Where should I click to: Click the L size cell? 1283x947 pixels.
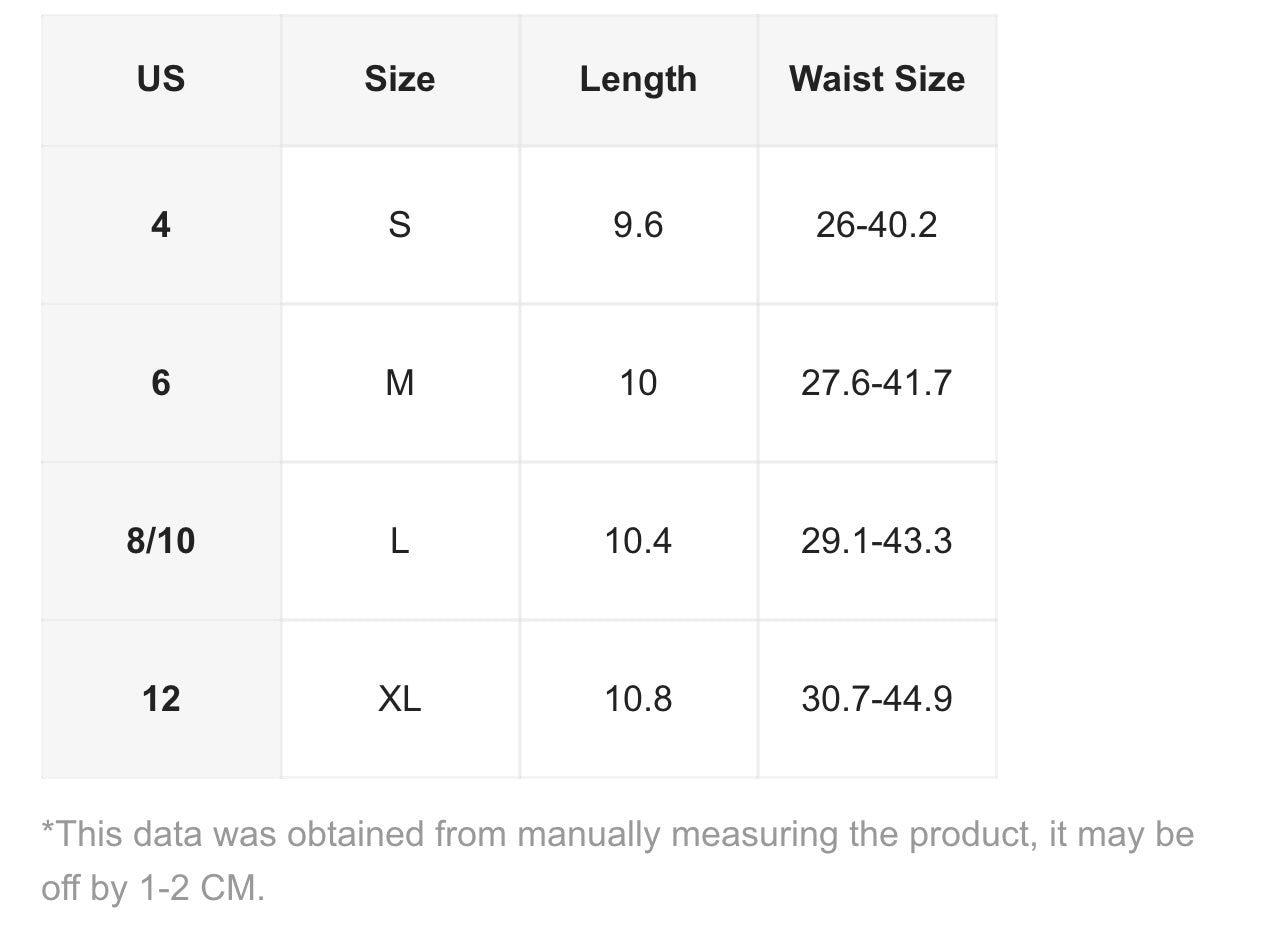pos(400,541)
